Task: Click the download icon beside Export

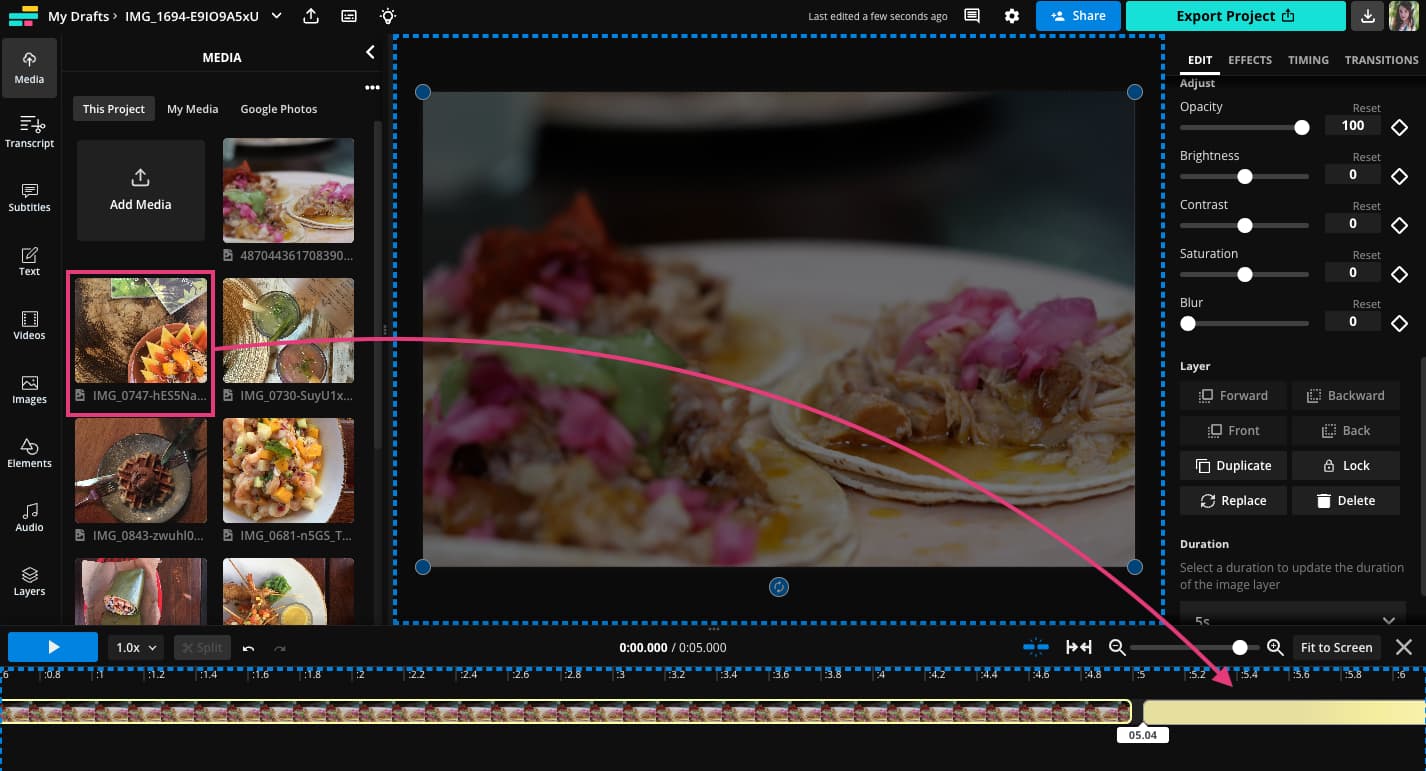Action: 1368,16
